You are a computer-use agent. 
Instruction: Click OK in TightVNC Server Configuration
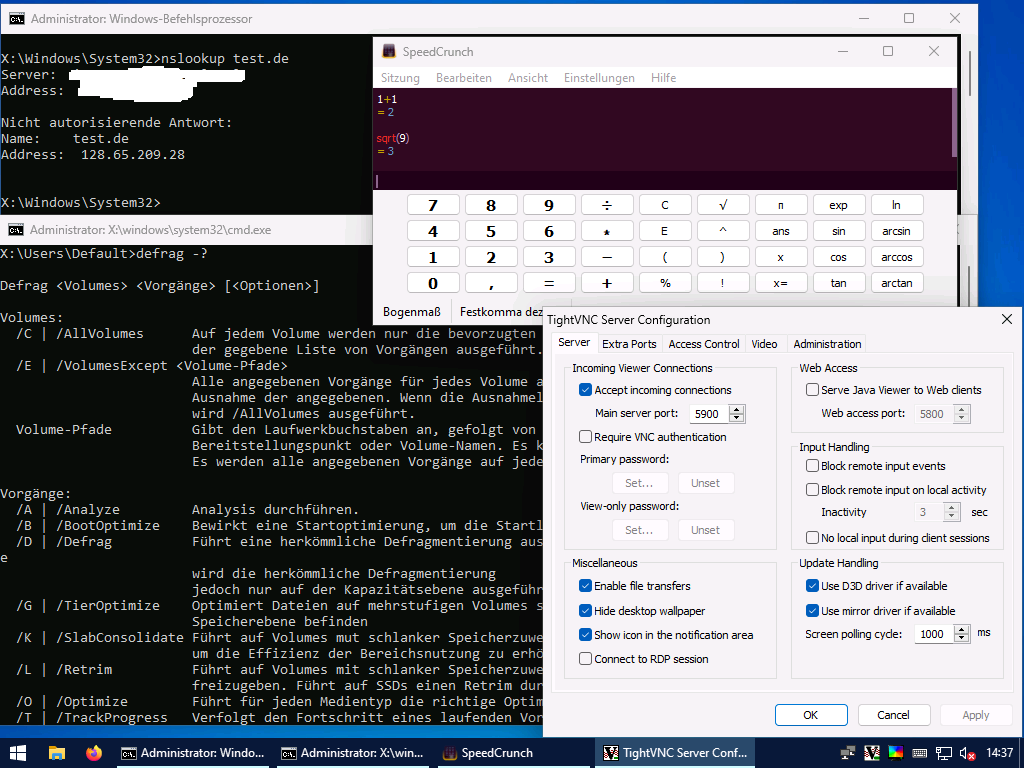point(810,715)
